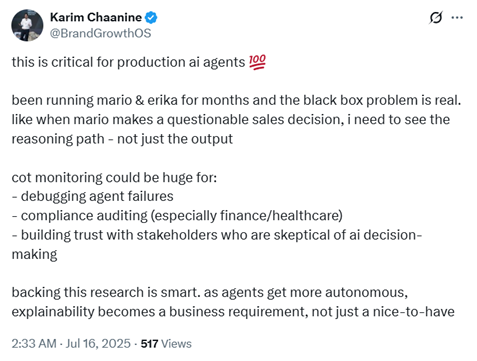
Task: Select the 'debugging agent failures' bullet
Action: pos(93,196)
